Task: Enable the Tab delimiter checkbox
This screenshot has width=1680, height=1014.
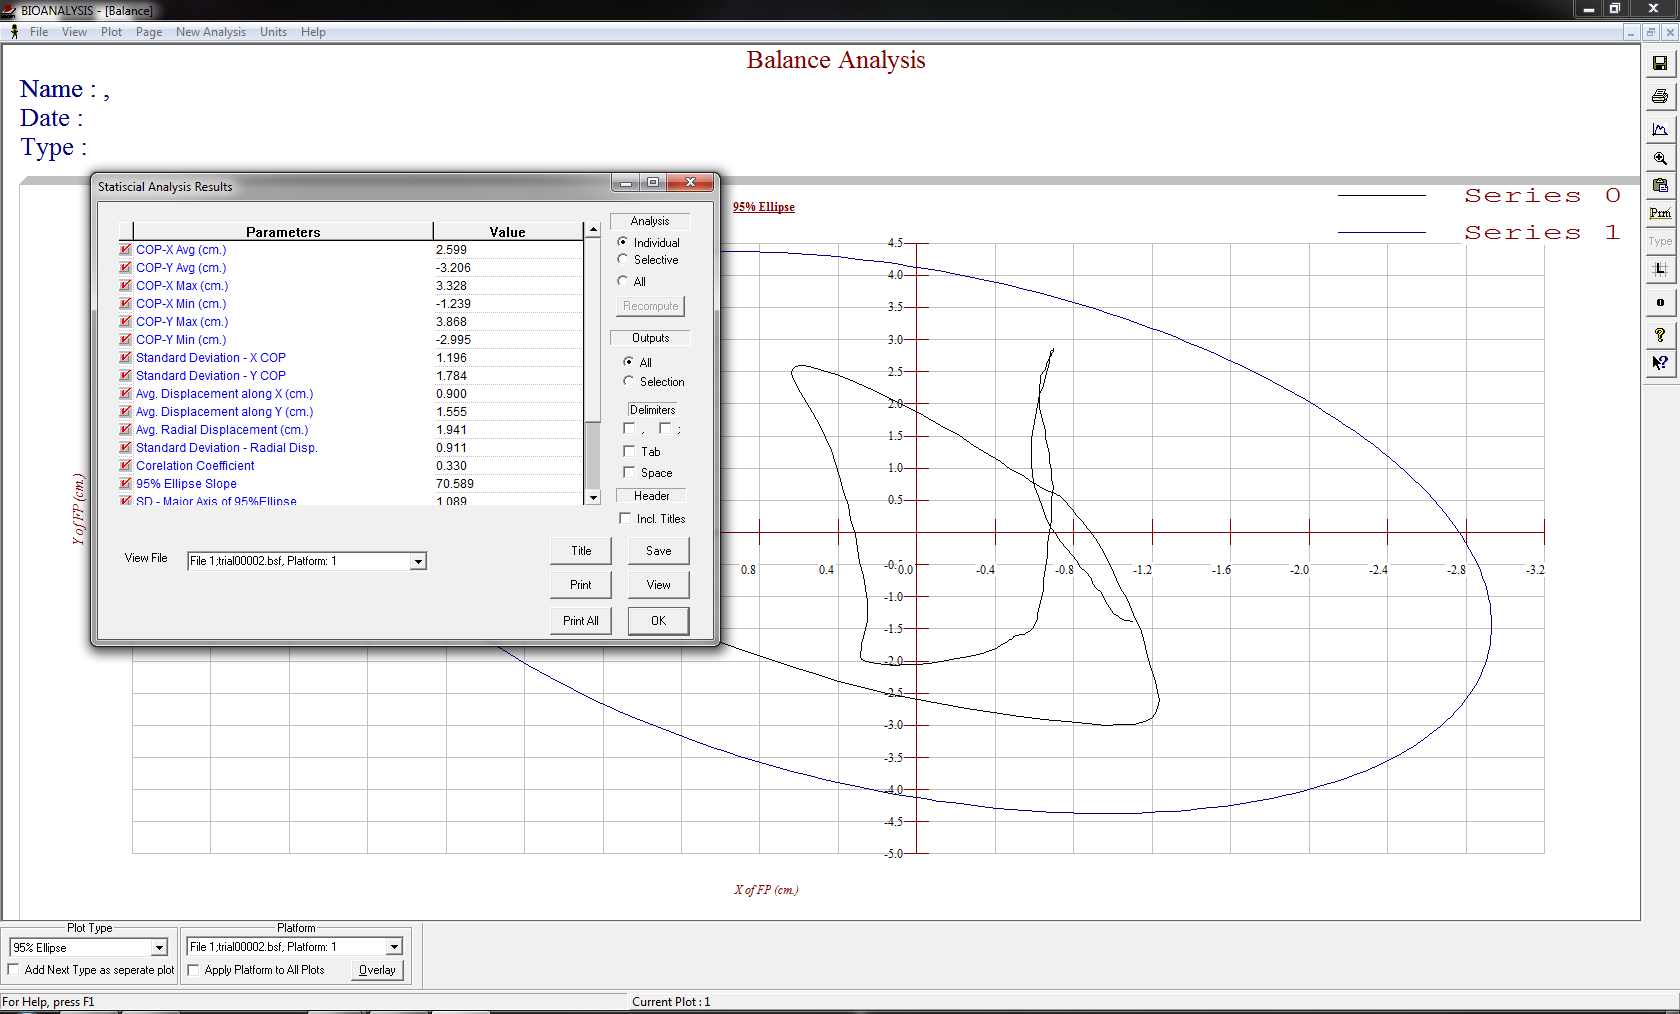Action: (629, 451)
